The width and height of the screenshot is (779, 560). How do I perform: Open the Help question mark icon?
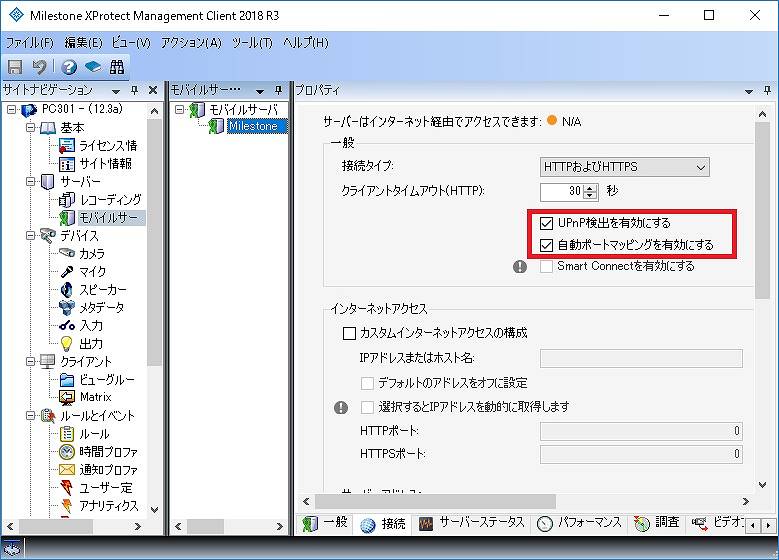69,67
